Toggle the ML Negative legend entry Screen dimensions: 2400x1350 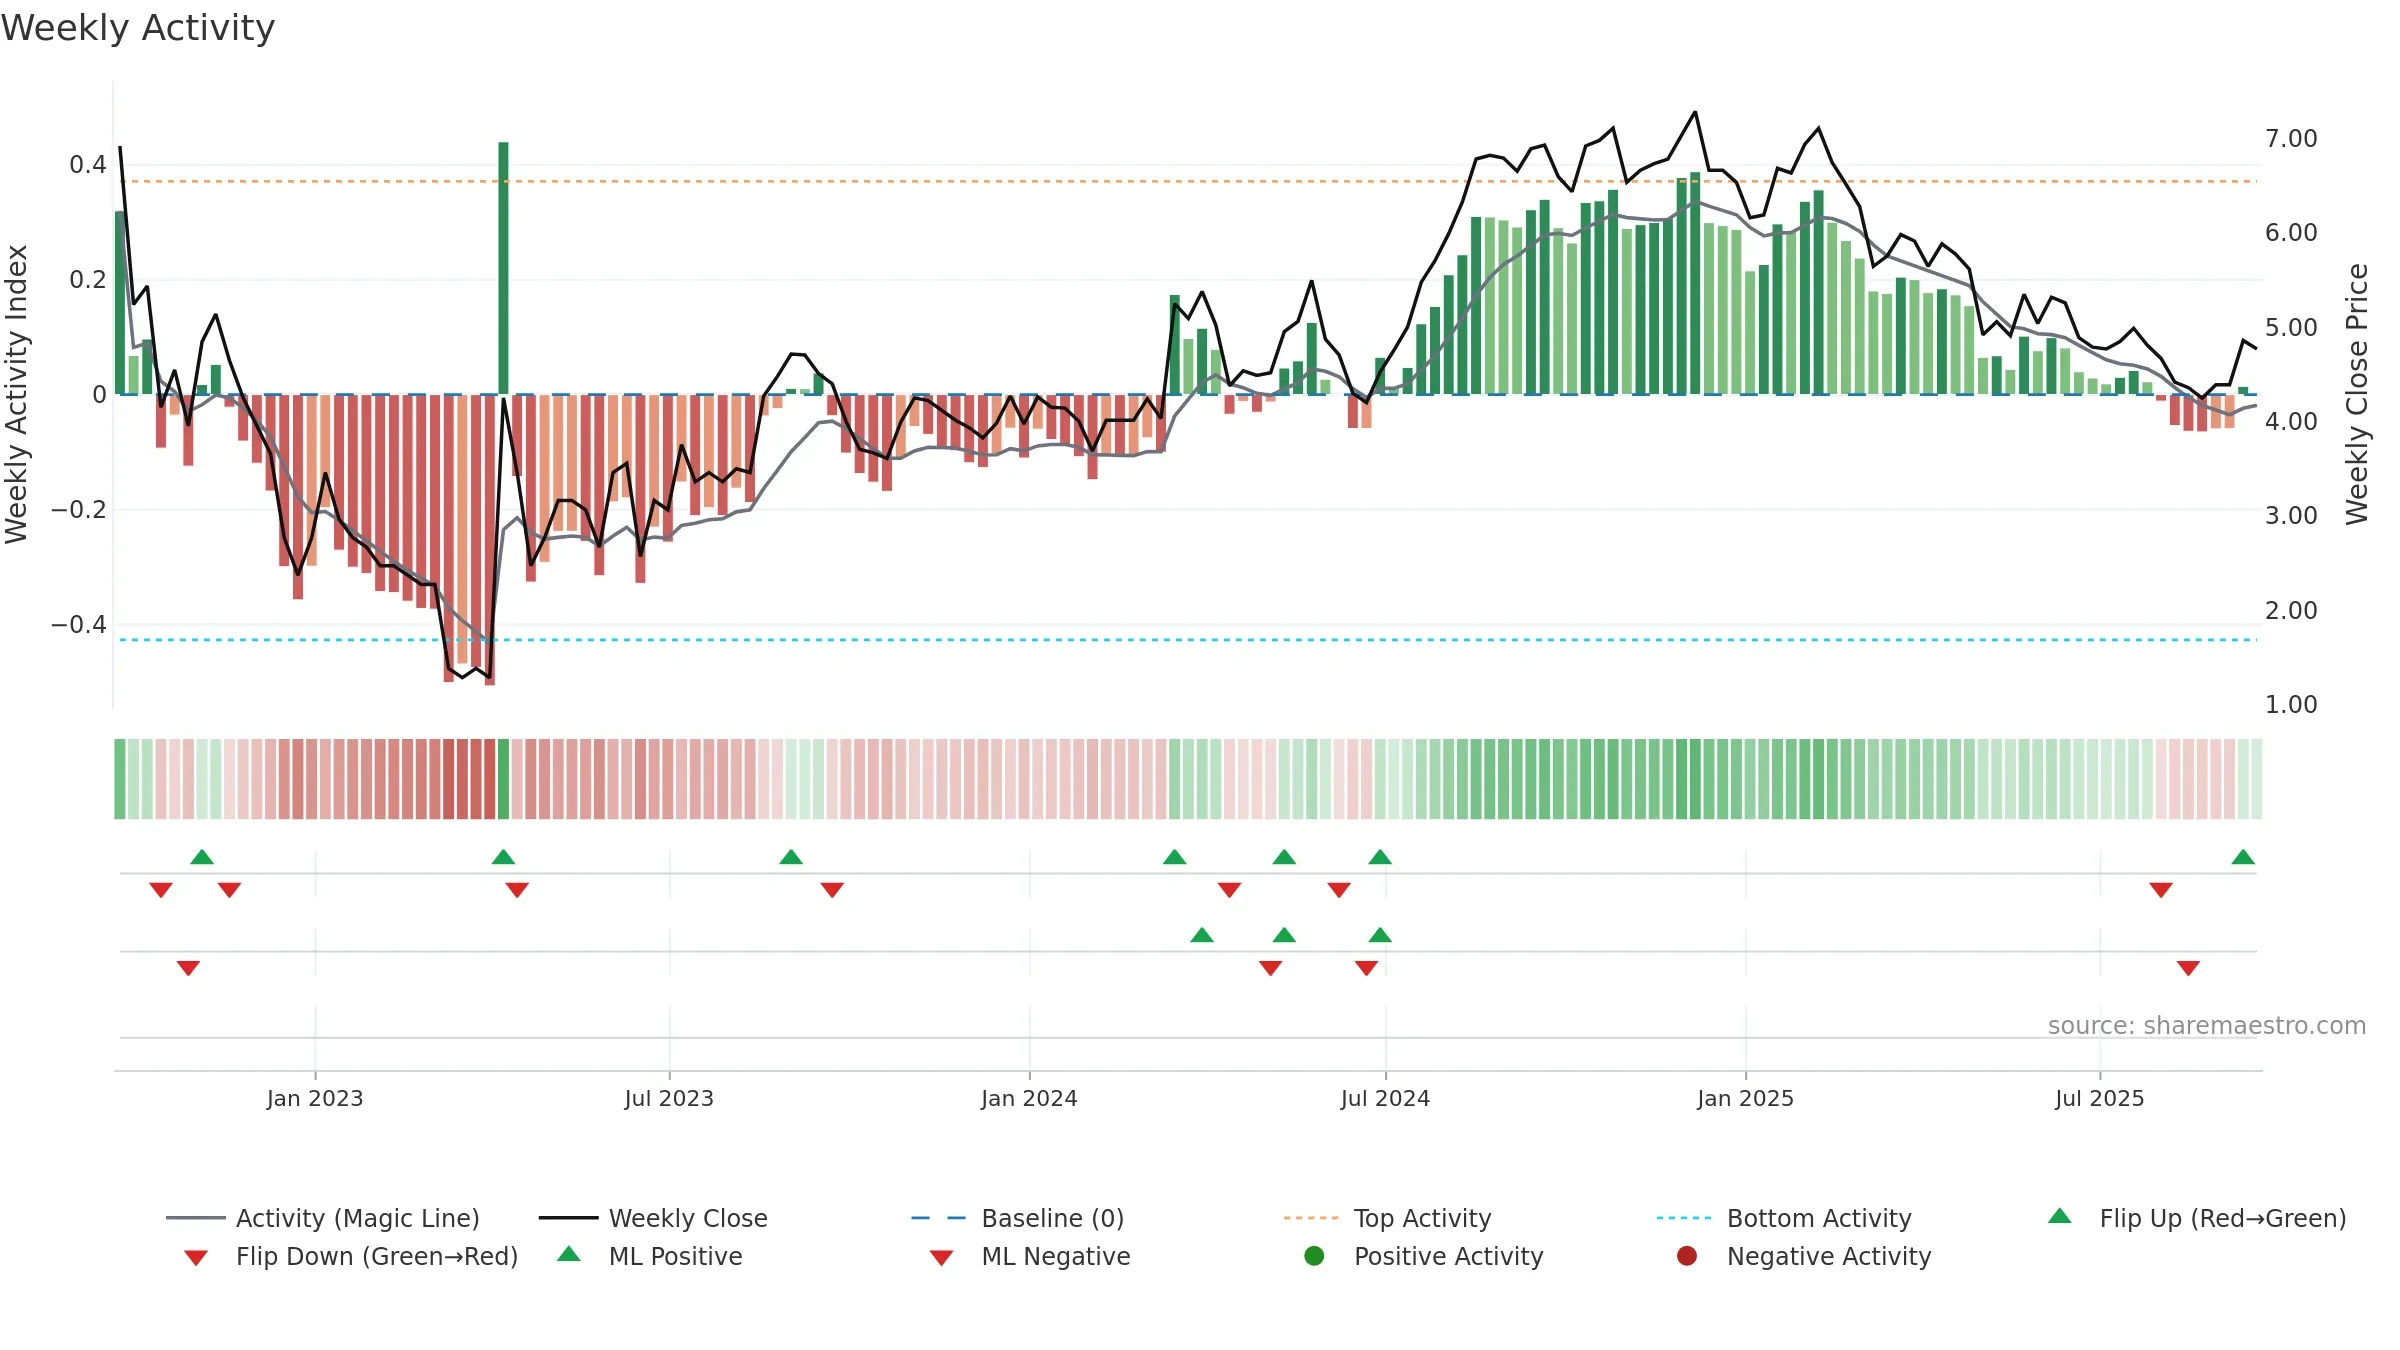[1030, 1256]
